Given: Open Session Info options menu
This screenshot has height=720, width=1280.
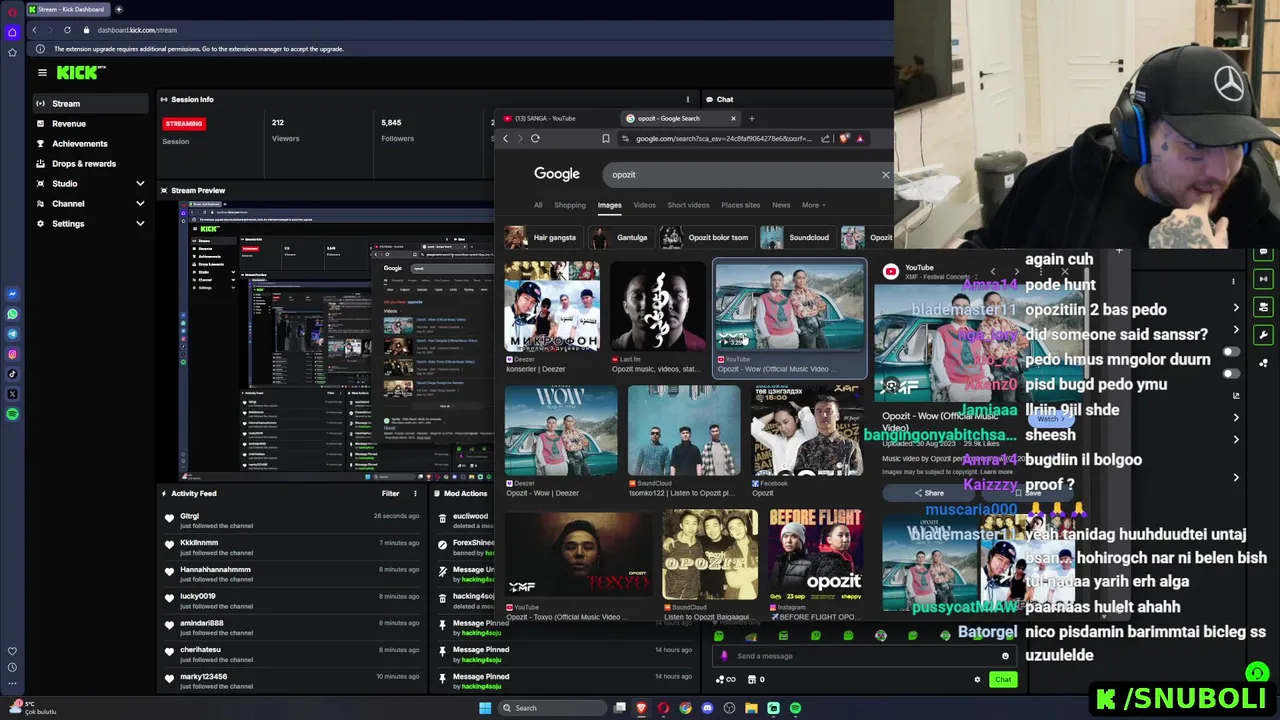Looking at the screenshot, I should pyautogui.click(x=687, y=100).
